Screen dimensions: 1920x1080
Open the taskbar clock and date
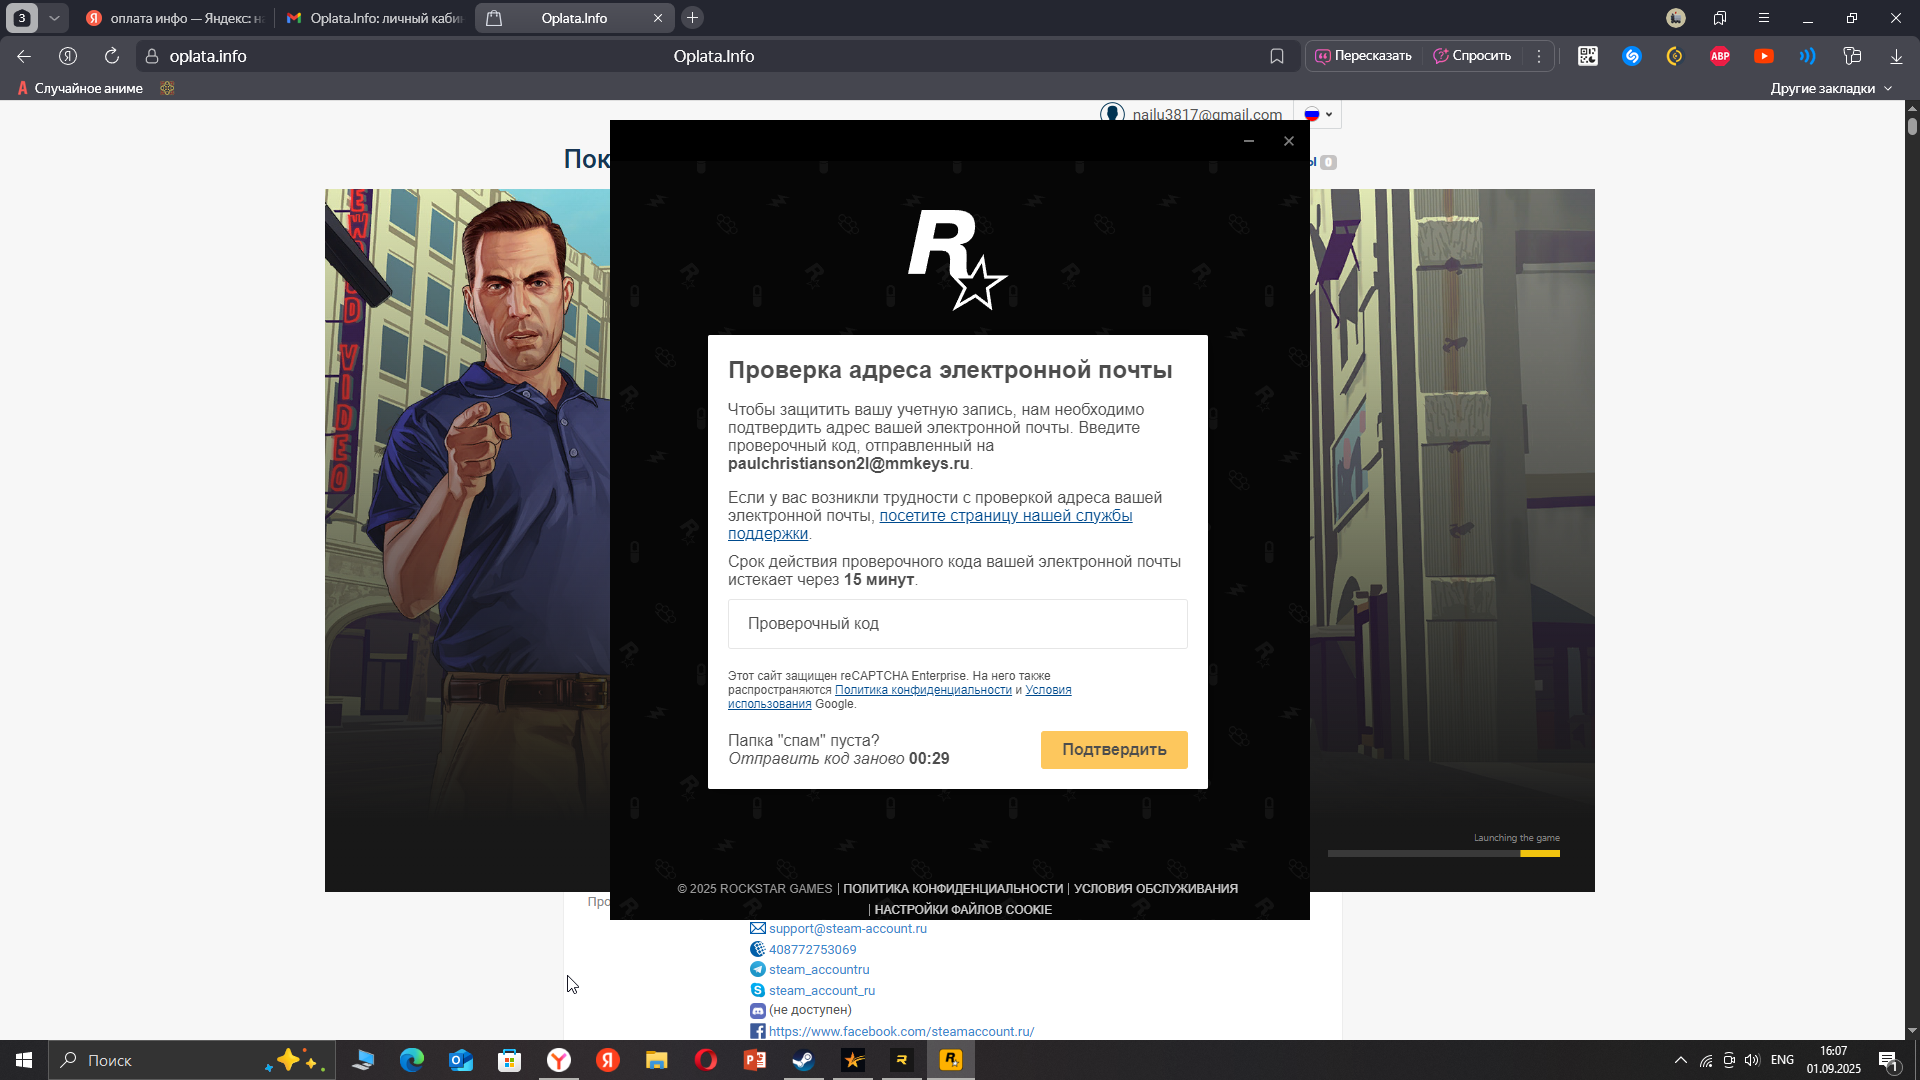pos(1834,1060)
